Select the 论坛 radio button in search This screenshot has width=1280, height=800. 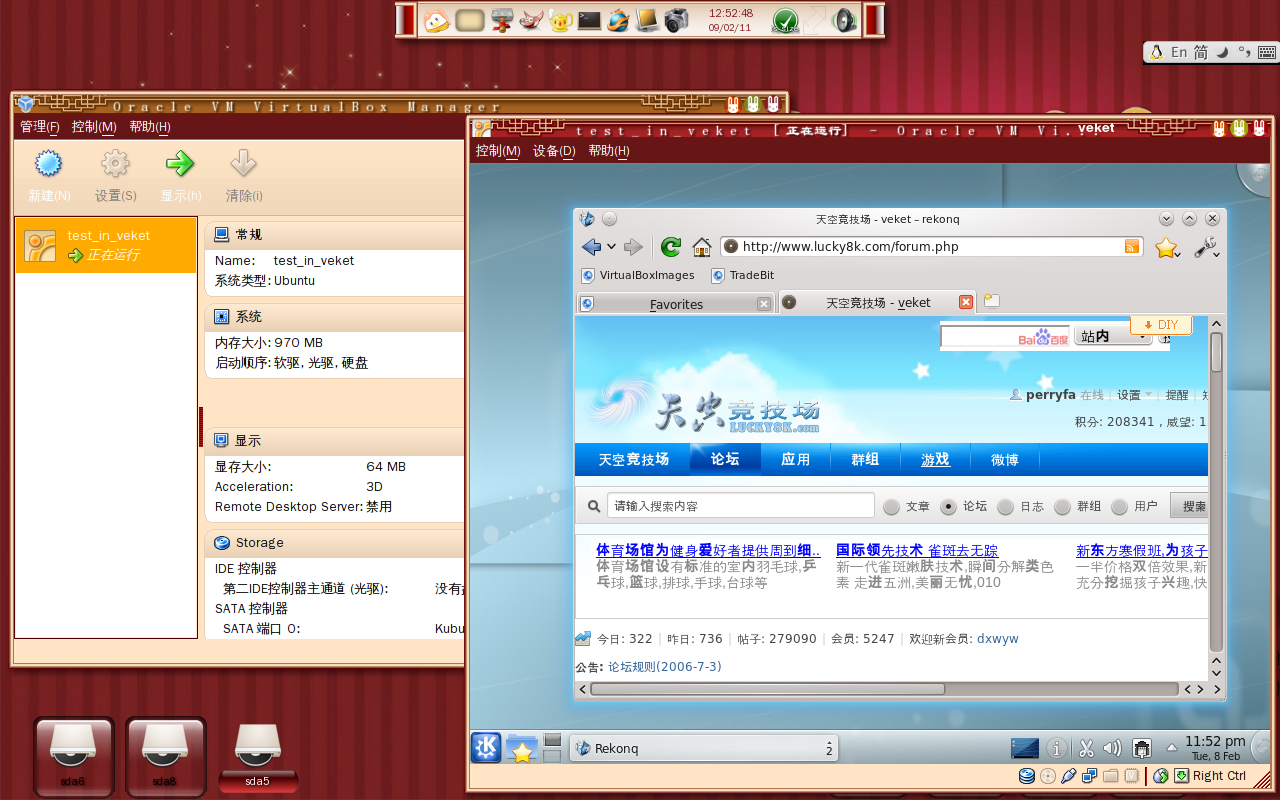(948, 507)
